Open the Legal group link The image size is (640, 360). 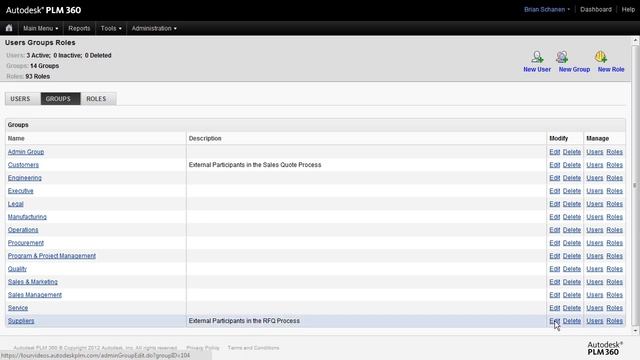[x=16, y=204]
